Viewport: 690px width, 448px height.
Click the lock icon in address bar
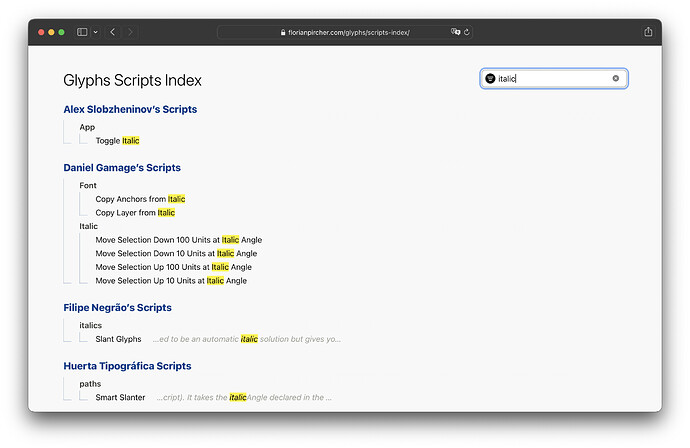click(x=283, y=32)
